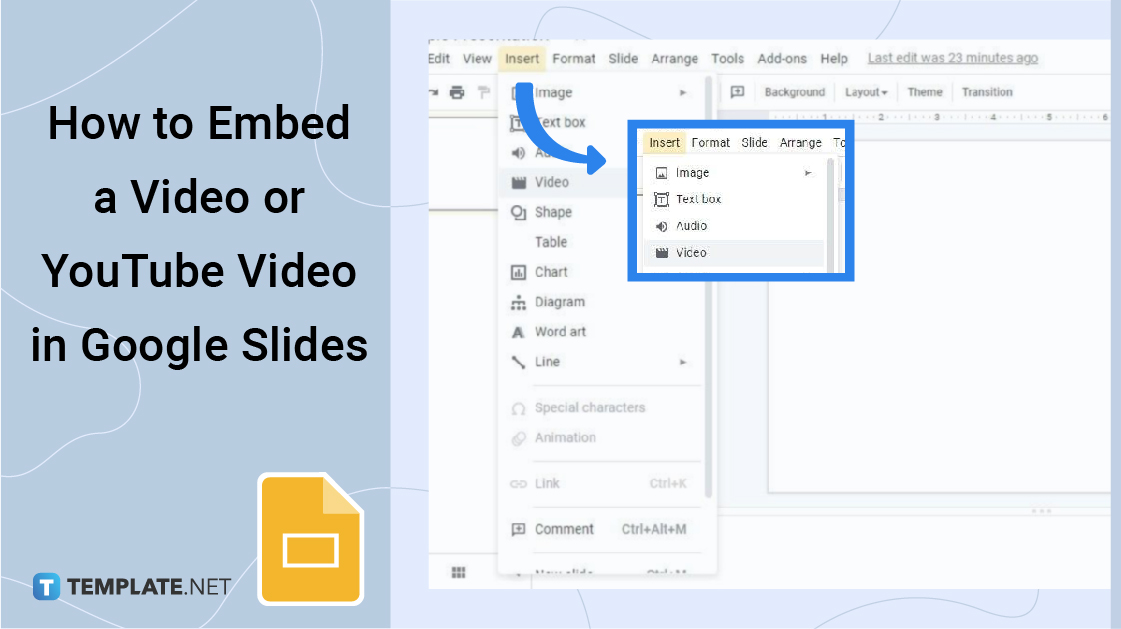
Task: Click the Link chain icon
Action: pos(518,484)
